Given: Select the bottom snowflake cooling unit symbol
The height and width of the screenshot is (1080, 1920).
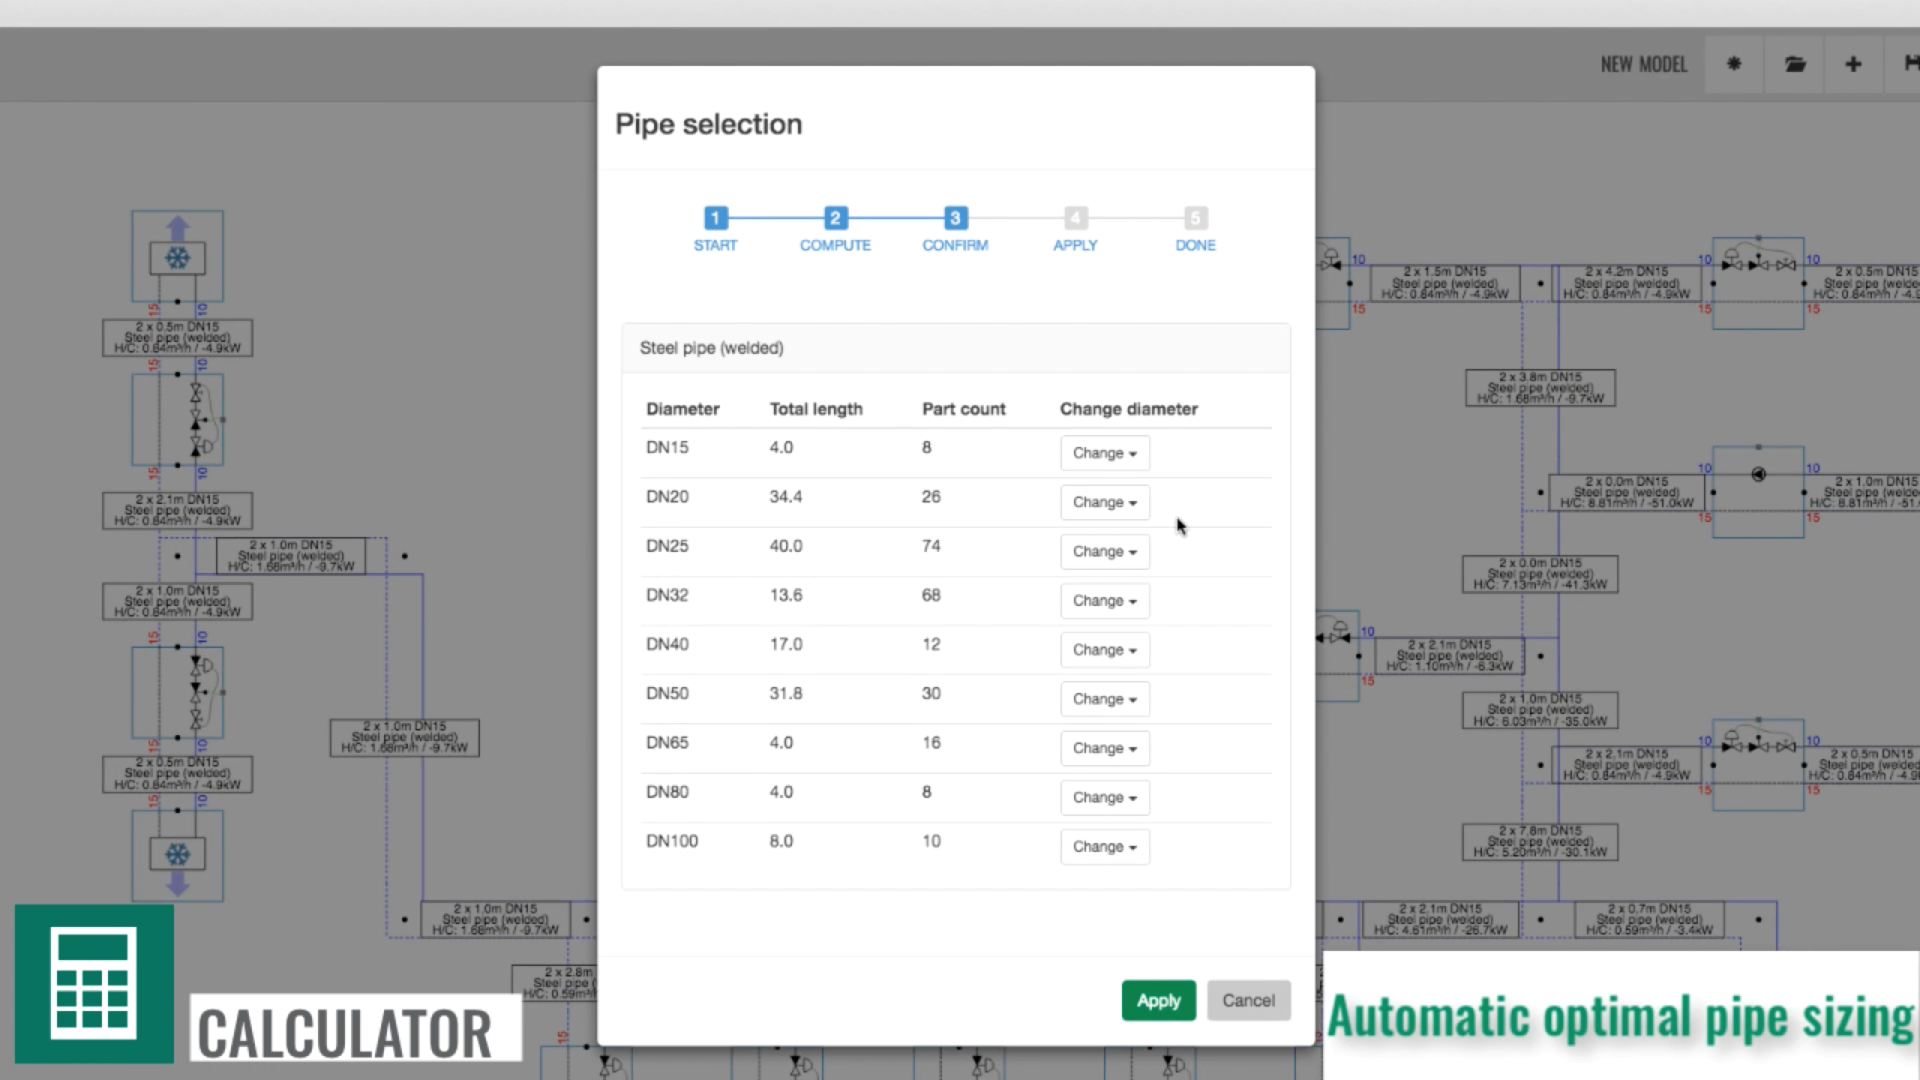Looking at the screenshot, I should click(x=177, y=854).
